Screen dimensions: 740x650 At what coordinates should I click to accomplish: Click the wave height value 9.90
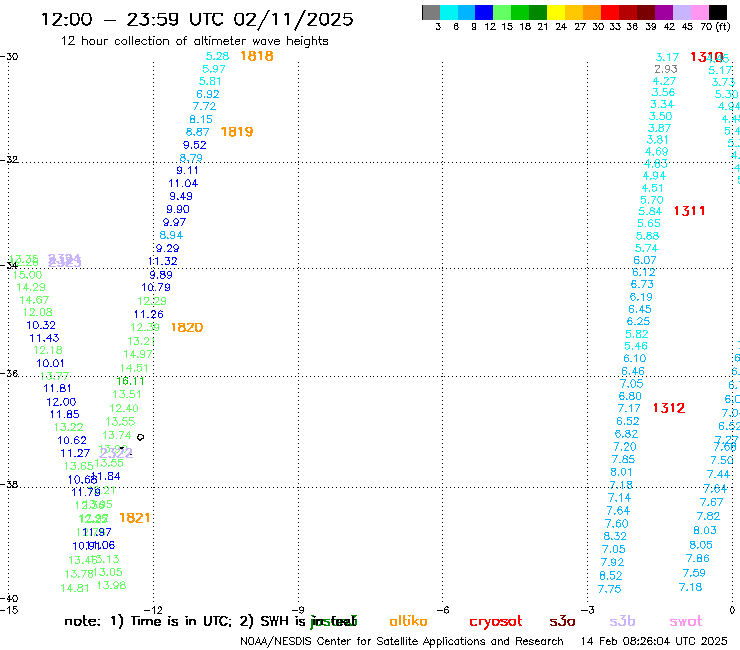(x=178, y=209)
